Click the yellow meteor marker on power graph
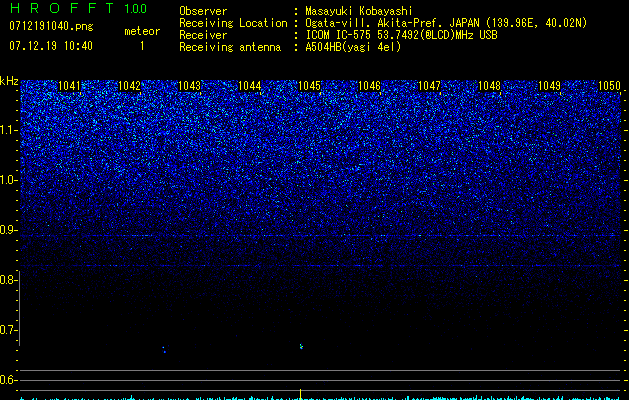The height and width of the screenshot is (400, 629). (x=300, y=394)
